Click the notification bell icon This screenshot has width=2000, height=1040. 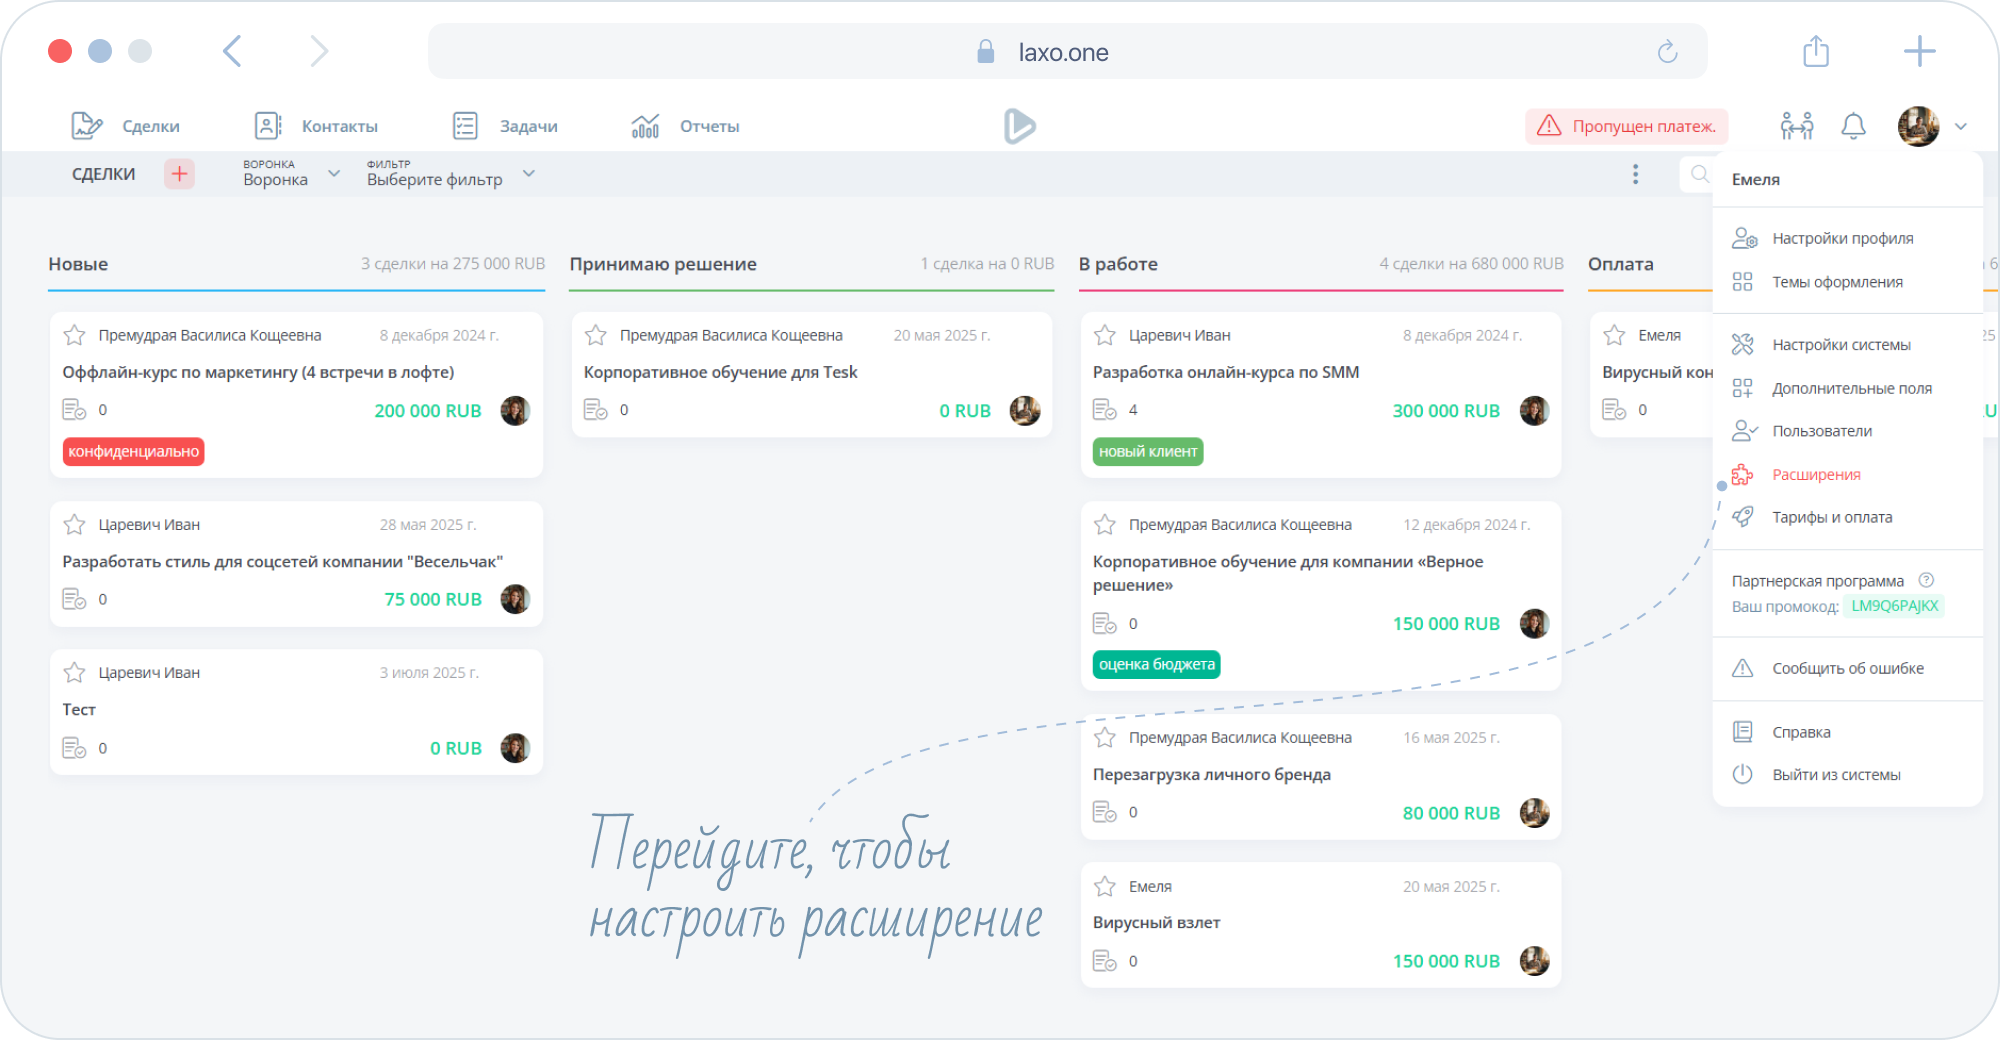coord(1853,126)
